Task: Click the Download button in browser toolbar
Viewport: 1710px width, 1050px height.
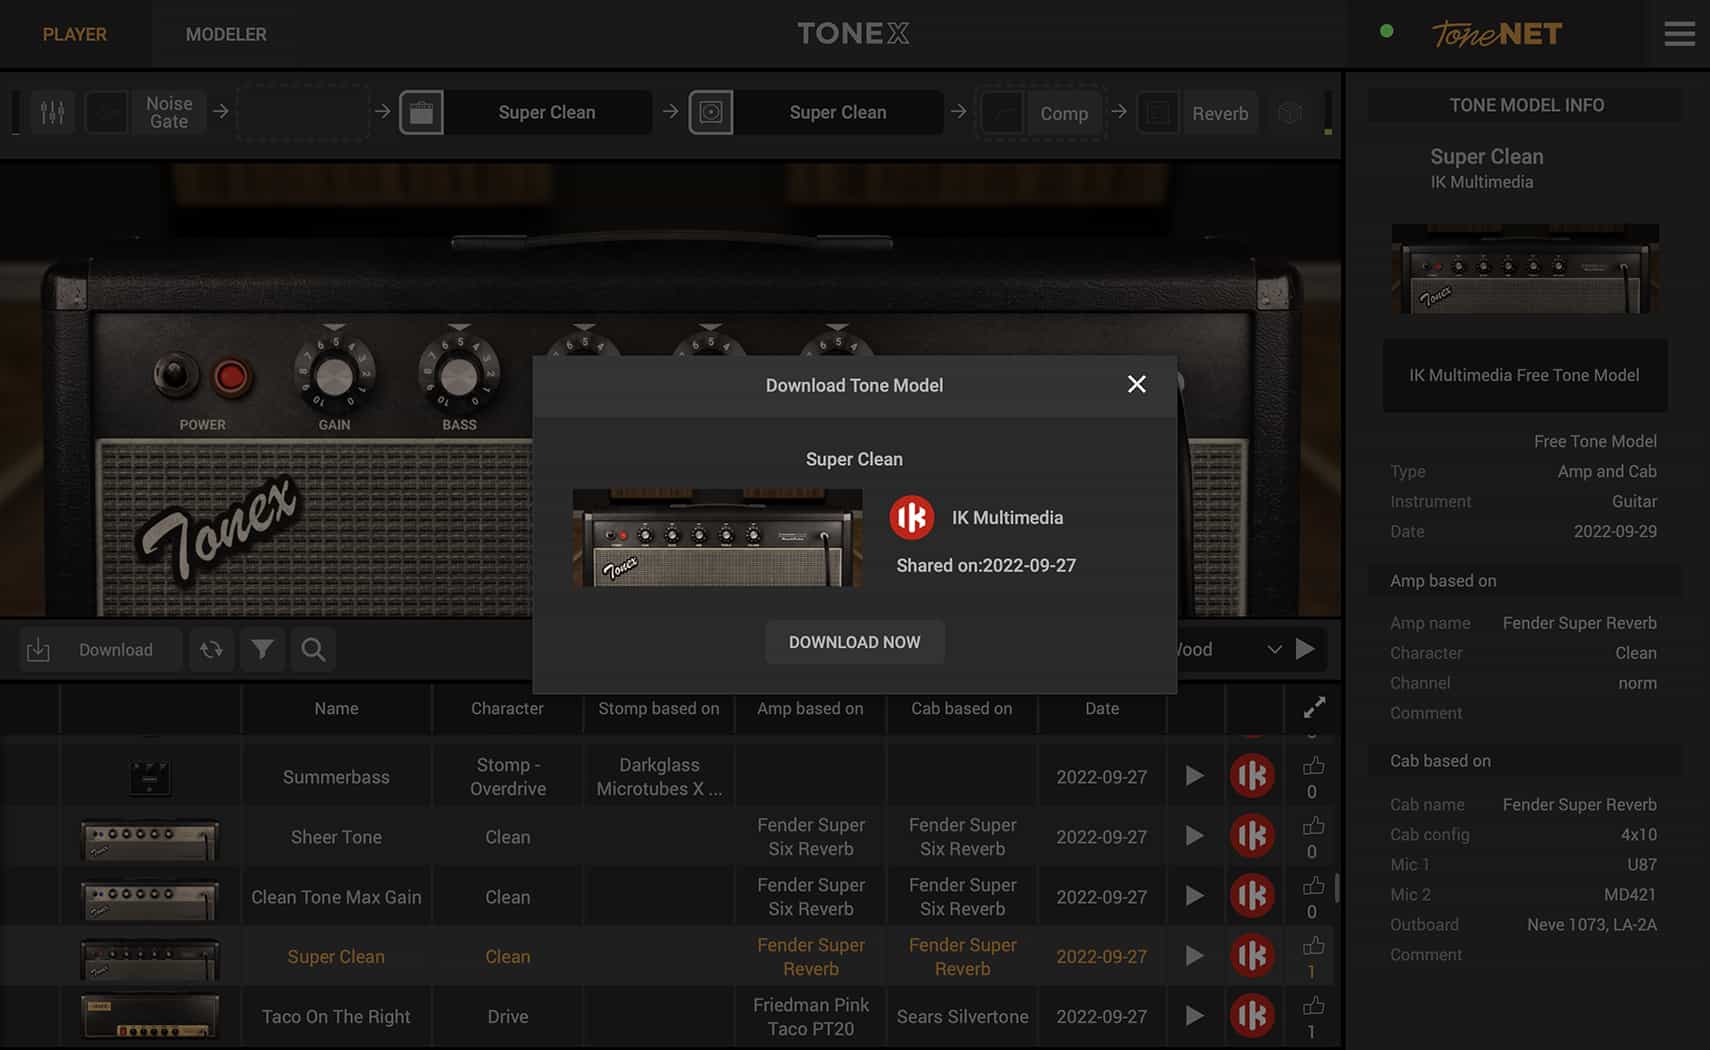Action: 101,650
